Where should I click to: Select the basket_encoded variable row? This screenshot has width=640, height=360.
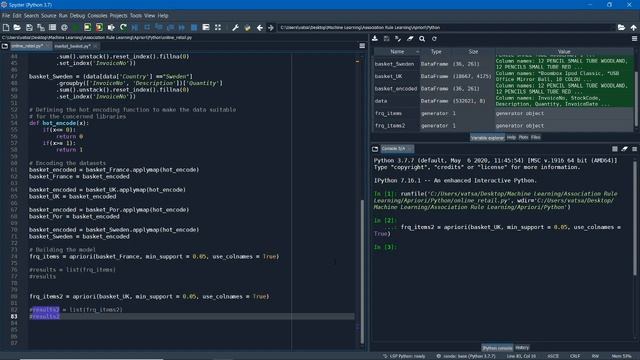503,89
